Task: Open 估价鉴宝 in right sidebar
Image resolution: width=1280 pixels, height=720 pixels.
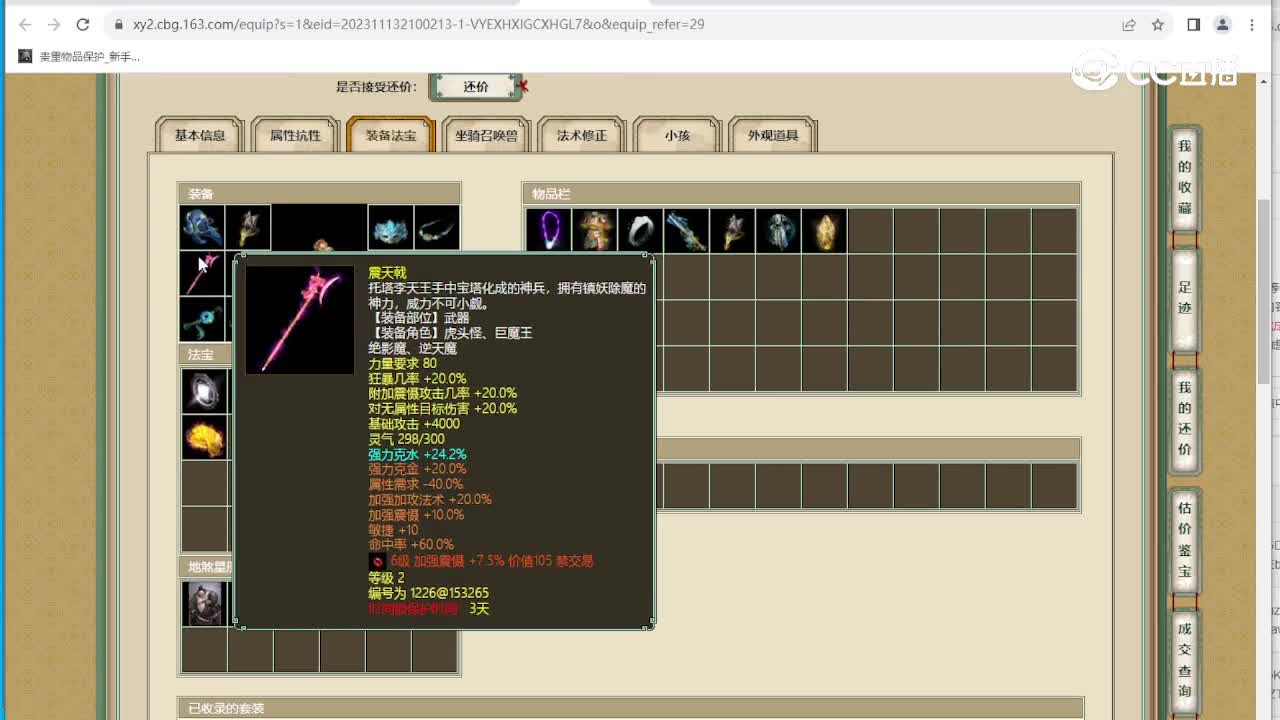Action: click(1185, 539)
